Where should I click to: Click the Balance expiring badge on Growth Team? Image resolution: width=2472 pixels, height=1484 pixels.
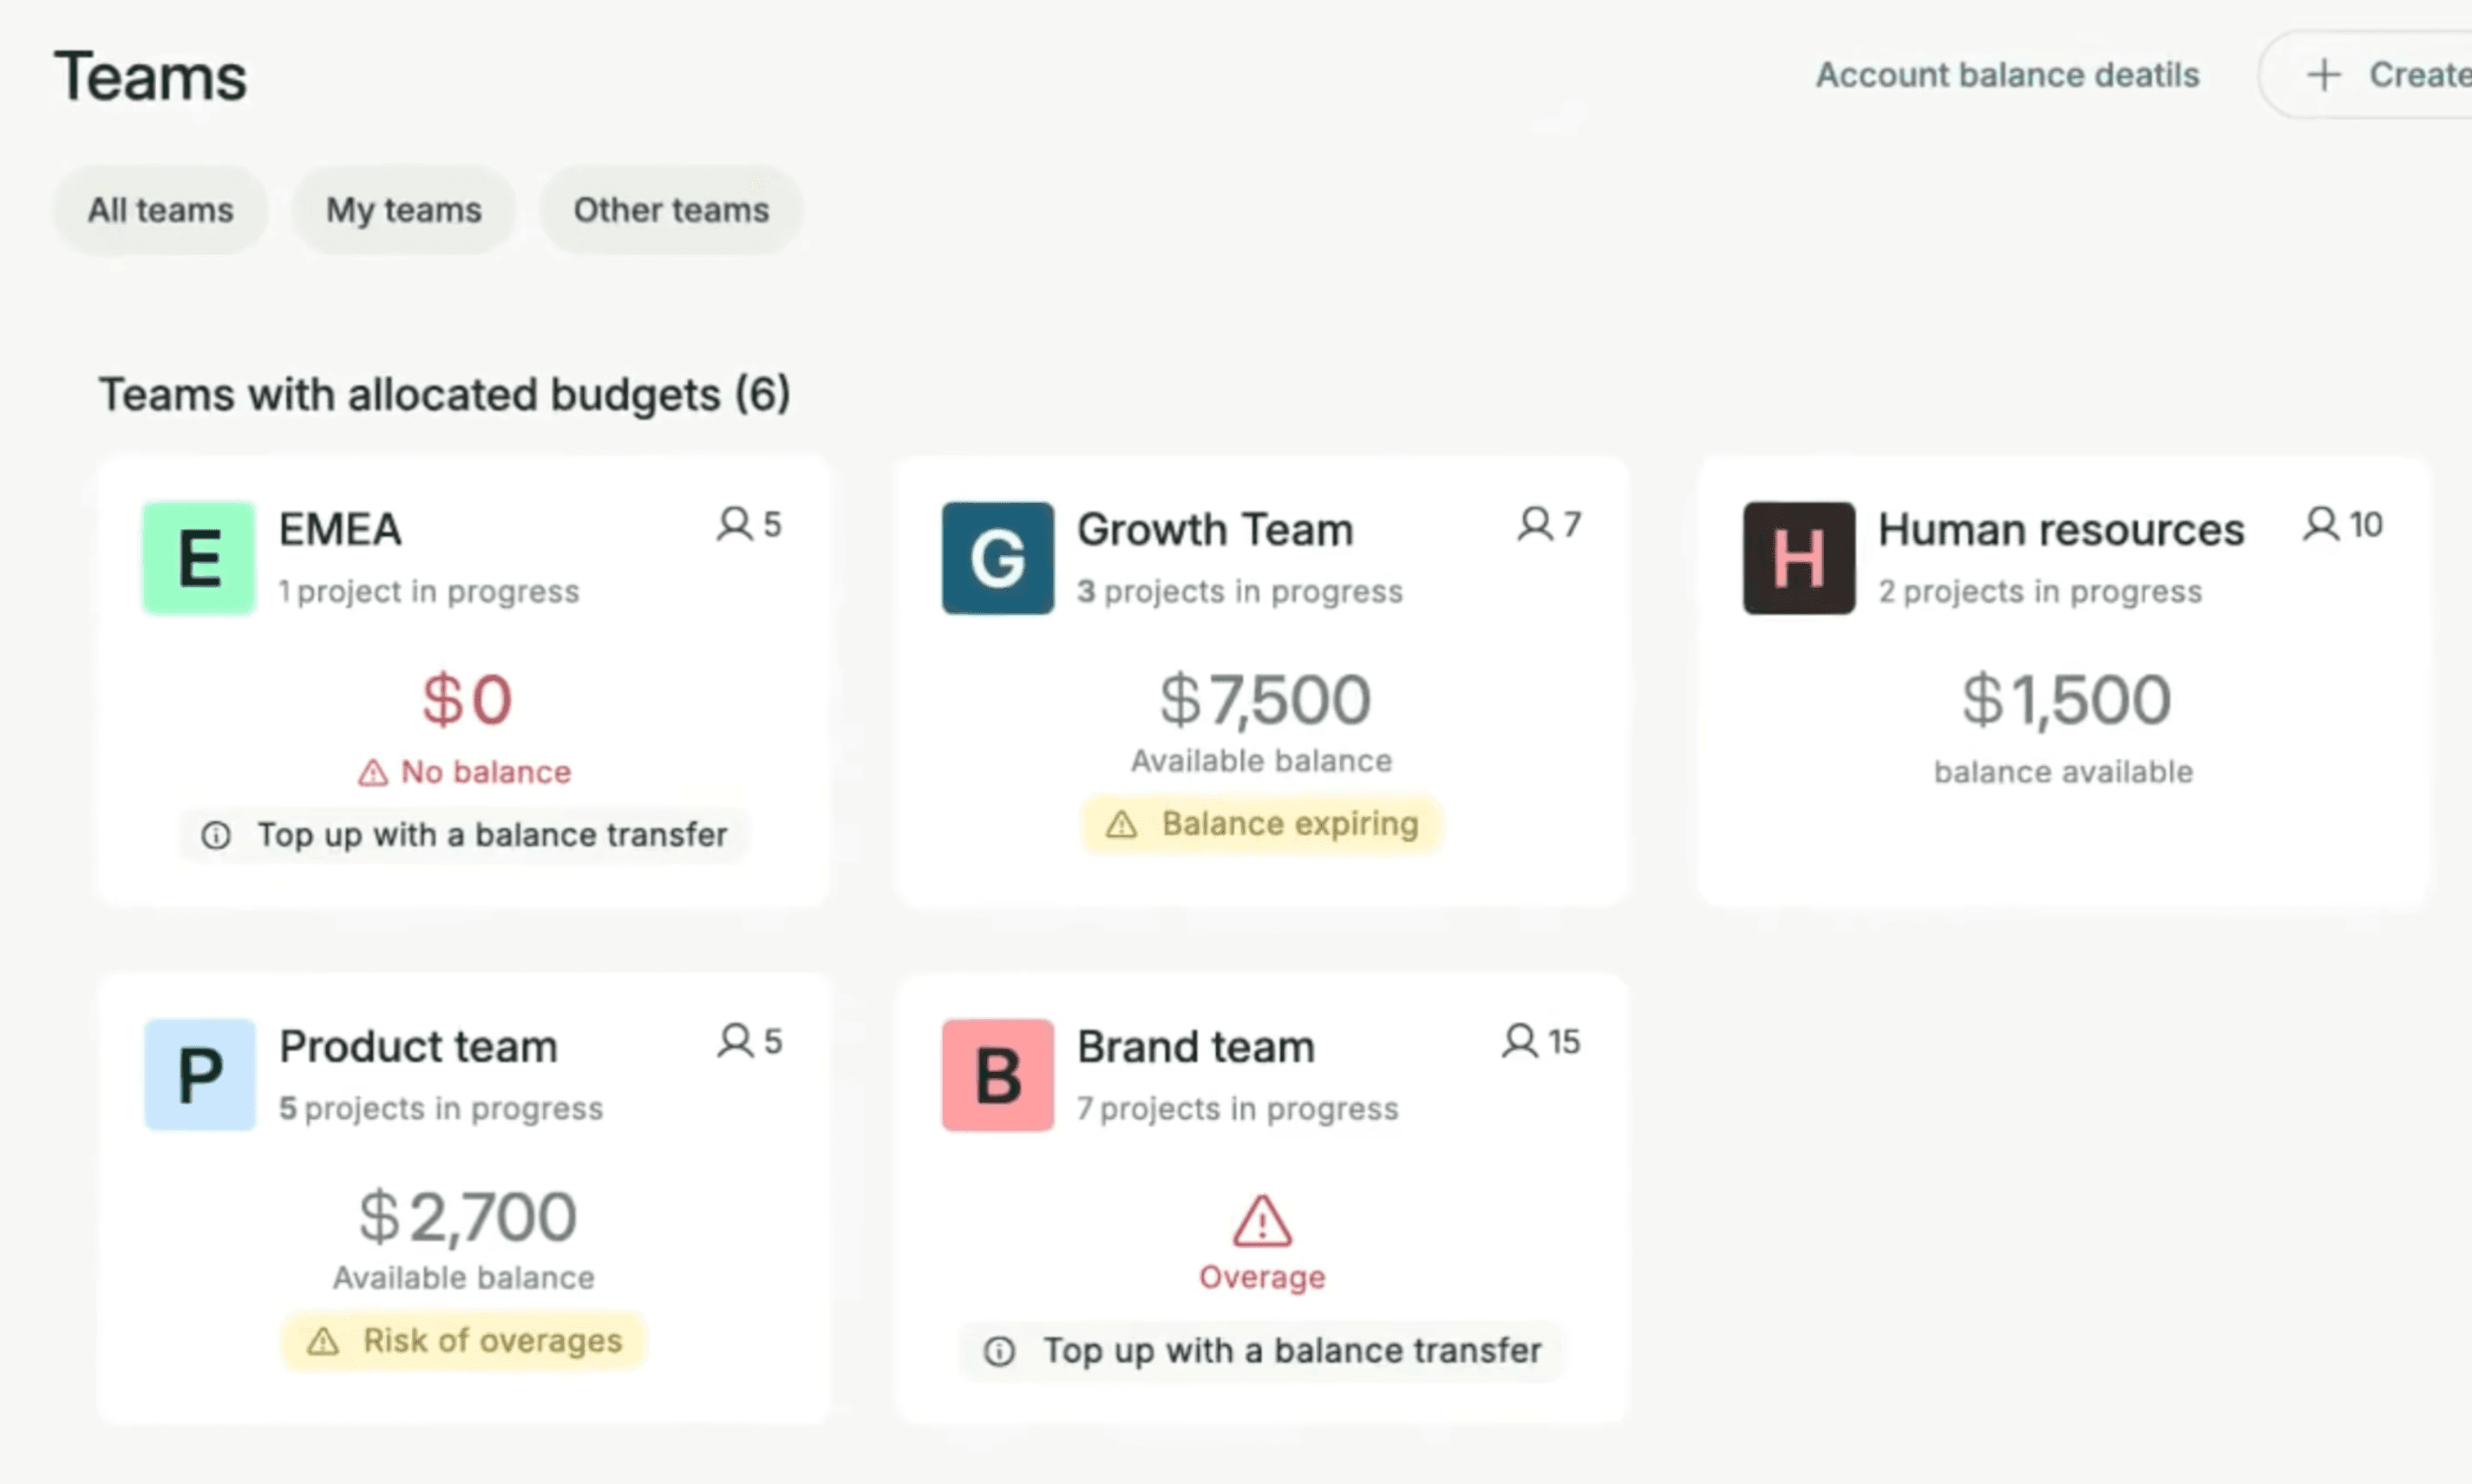click(x=1262, y=824)
